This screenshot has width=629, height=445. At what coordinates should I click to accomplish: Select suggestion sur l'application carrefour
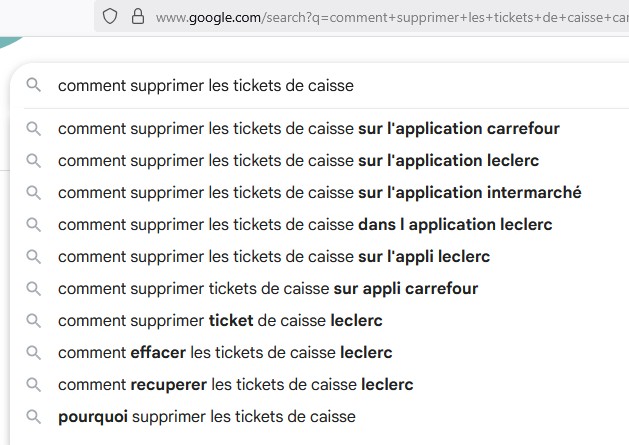click(x=309, y=129)
